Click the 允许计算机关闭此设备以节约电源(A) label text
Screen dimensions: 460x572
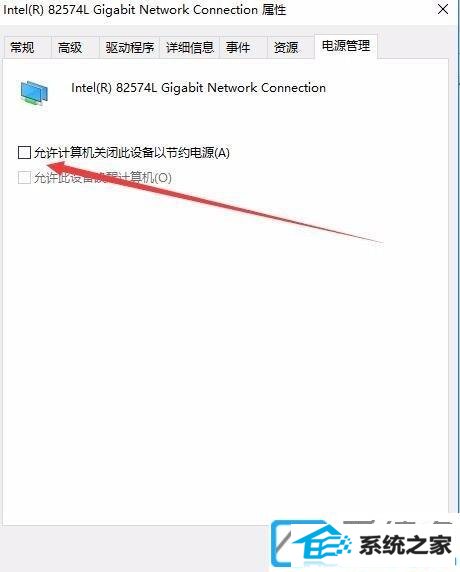tap(132, 152)
